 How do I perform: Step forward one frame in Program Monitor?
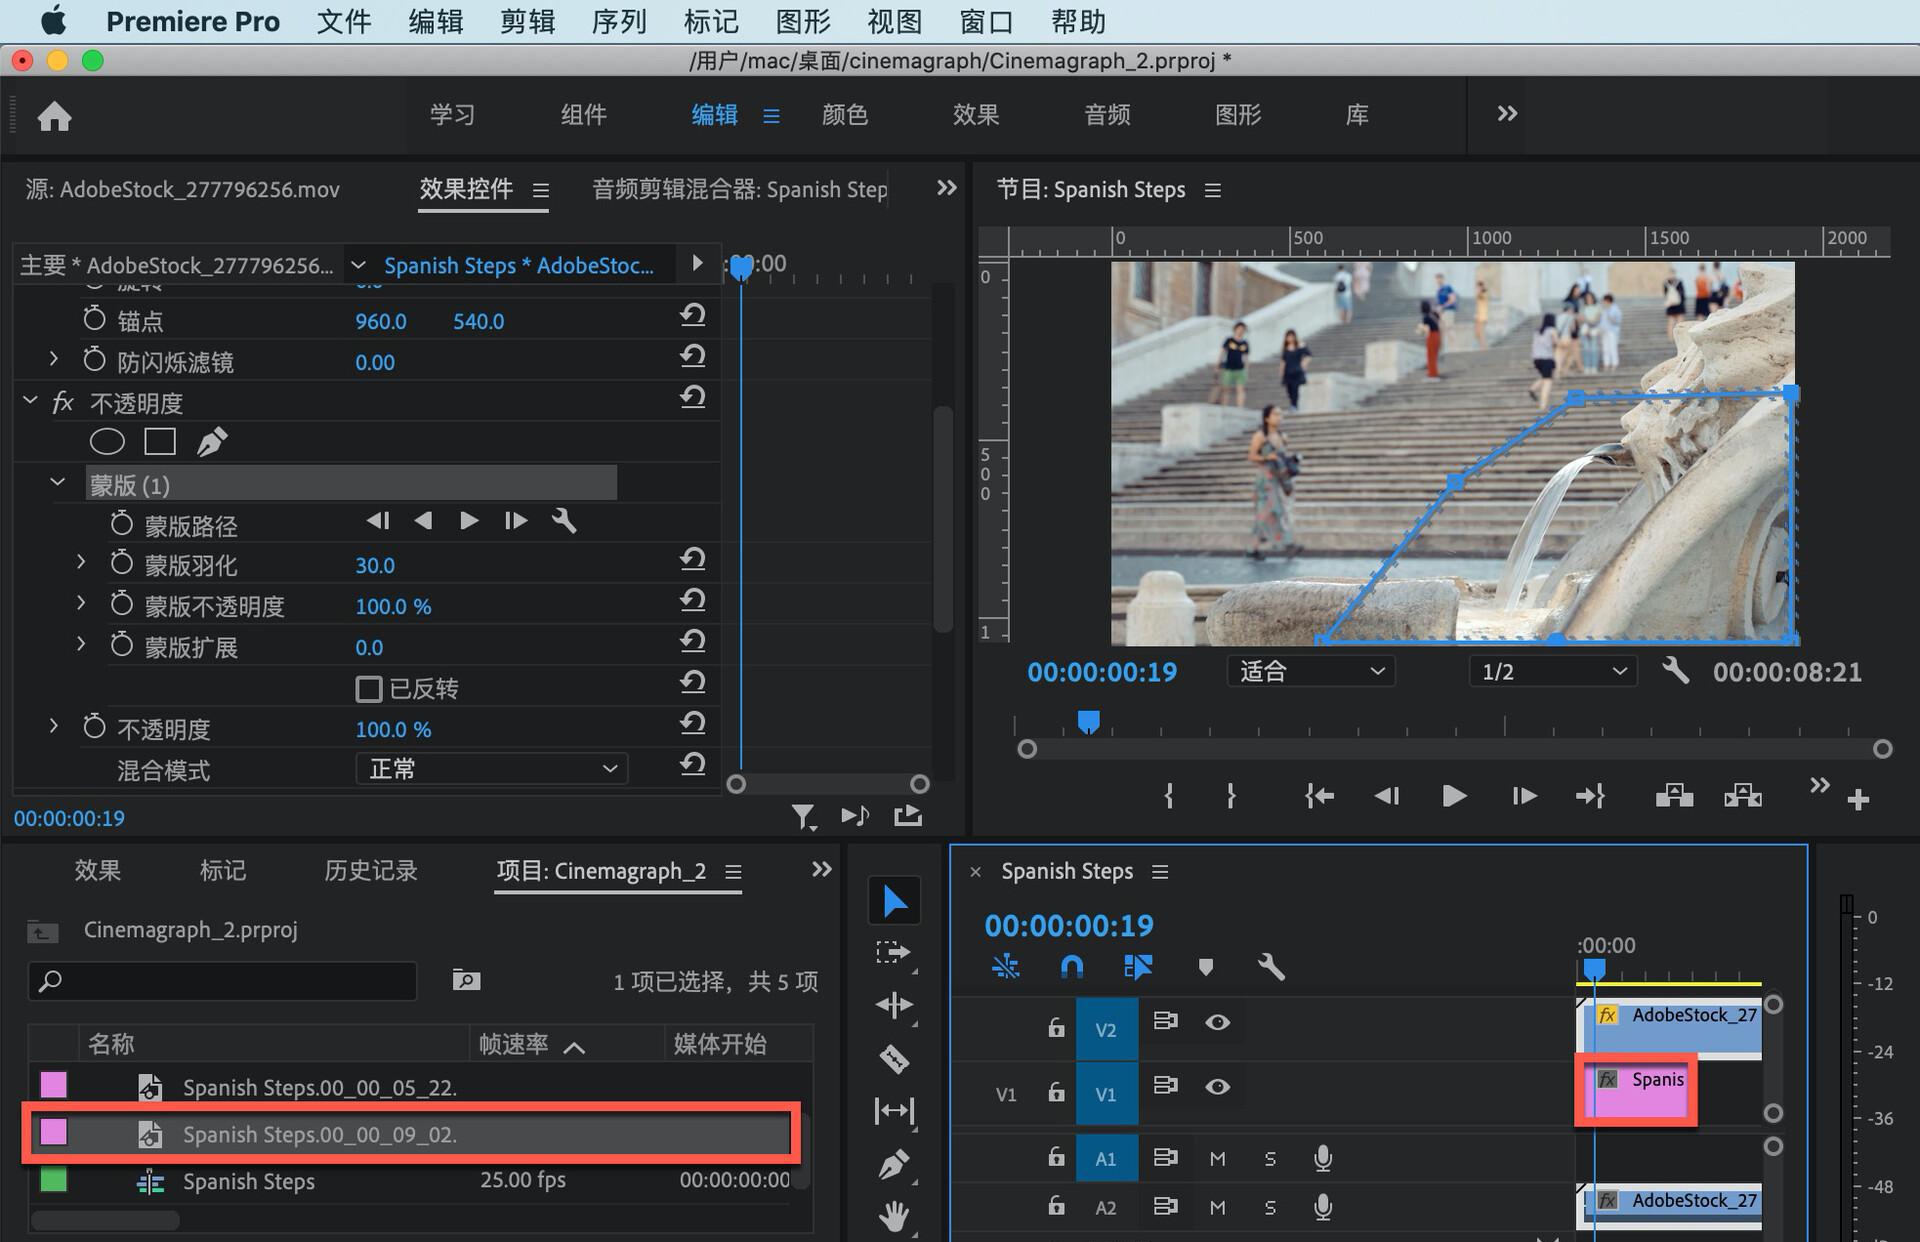[1523, 796]
